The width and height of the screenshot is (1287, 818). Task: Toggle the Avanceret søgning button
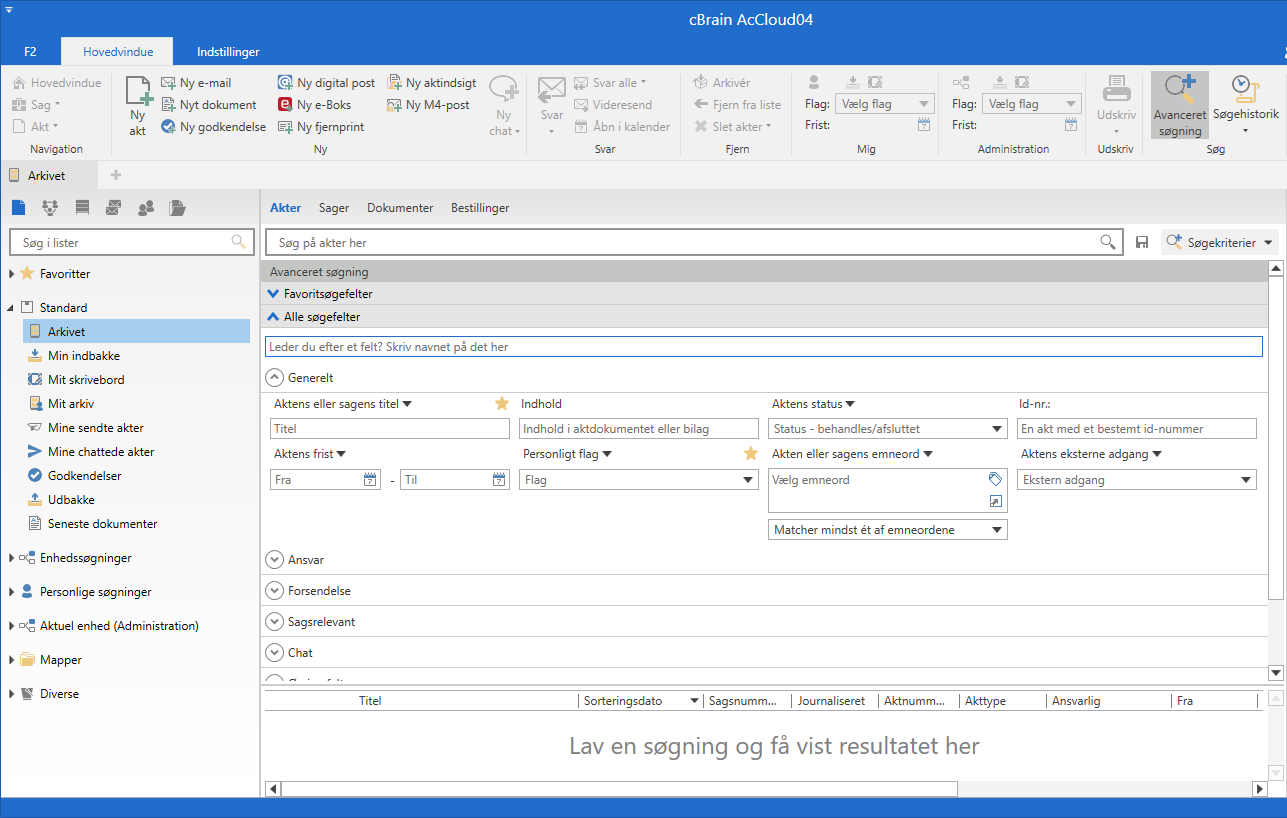click(1180, 105)
